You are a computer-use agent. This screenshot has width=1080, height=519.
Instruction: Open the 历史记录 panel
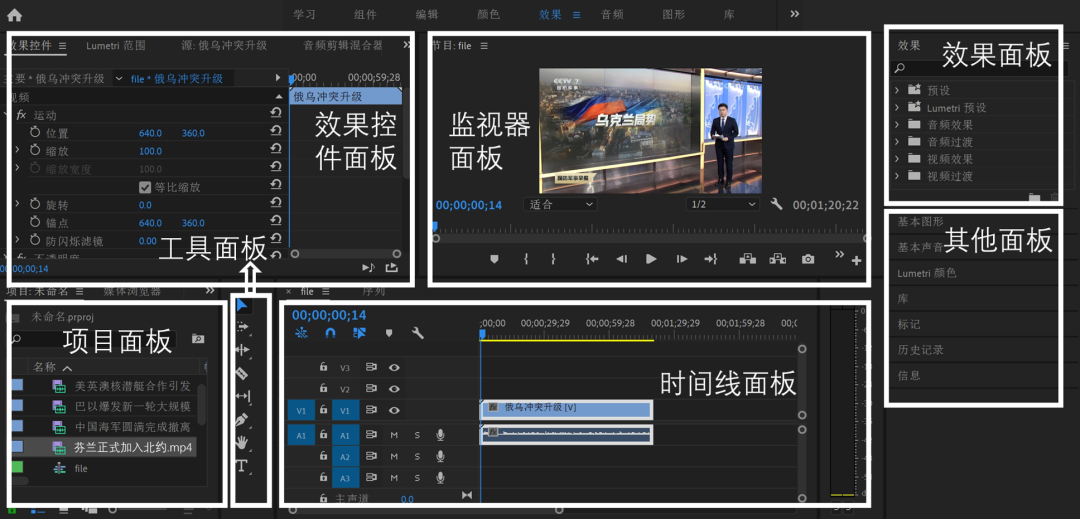[x=920, y=350]
